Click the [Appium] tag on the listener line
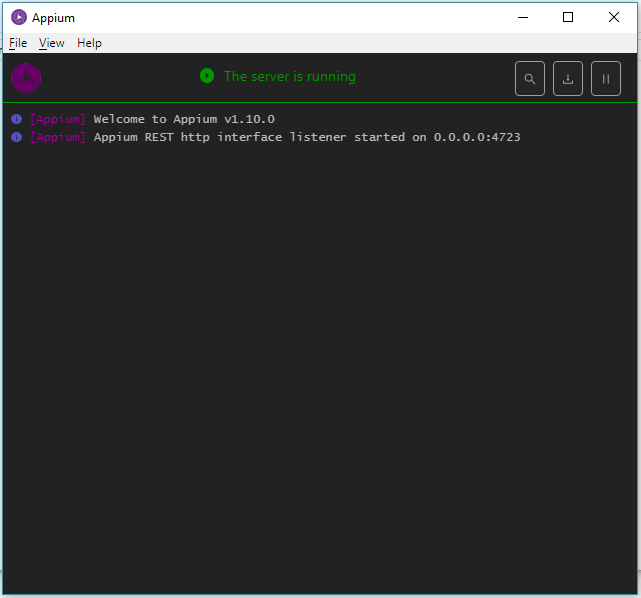This screenshot has width=641, height=598. pyautogui.click(x=58, y=137)
